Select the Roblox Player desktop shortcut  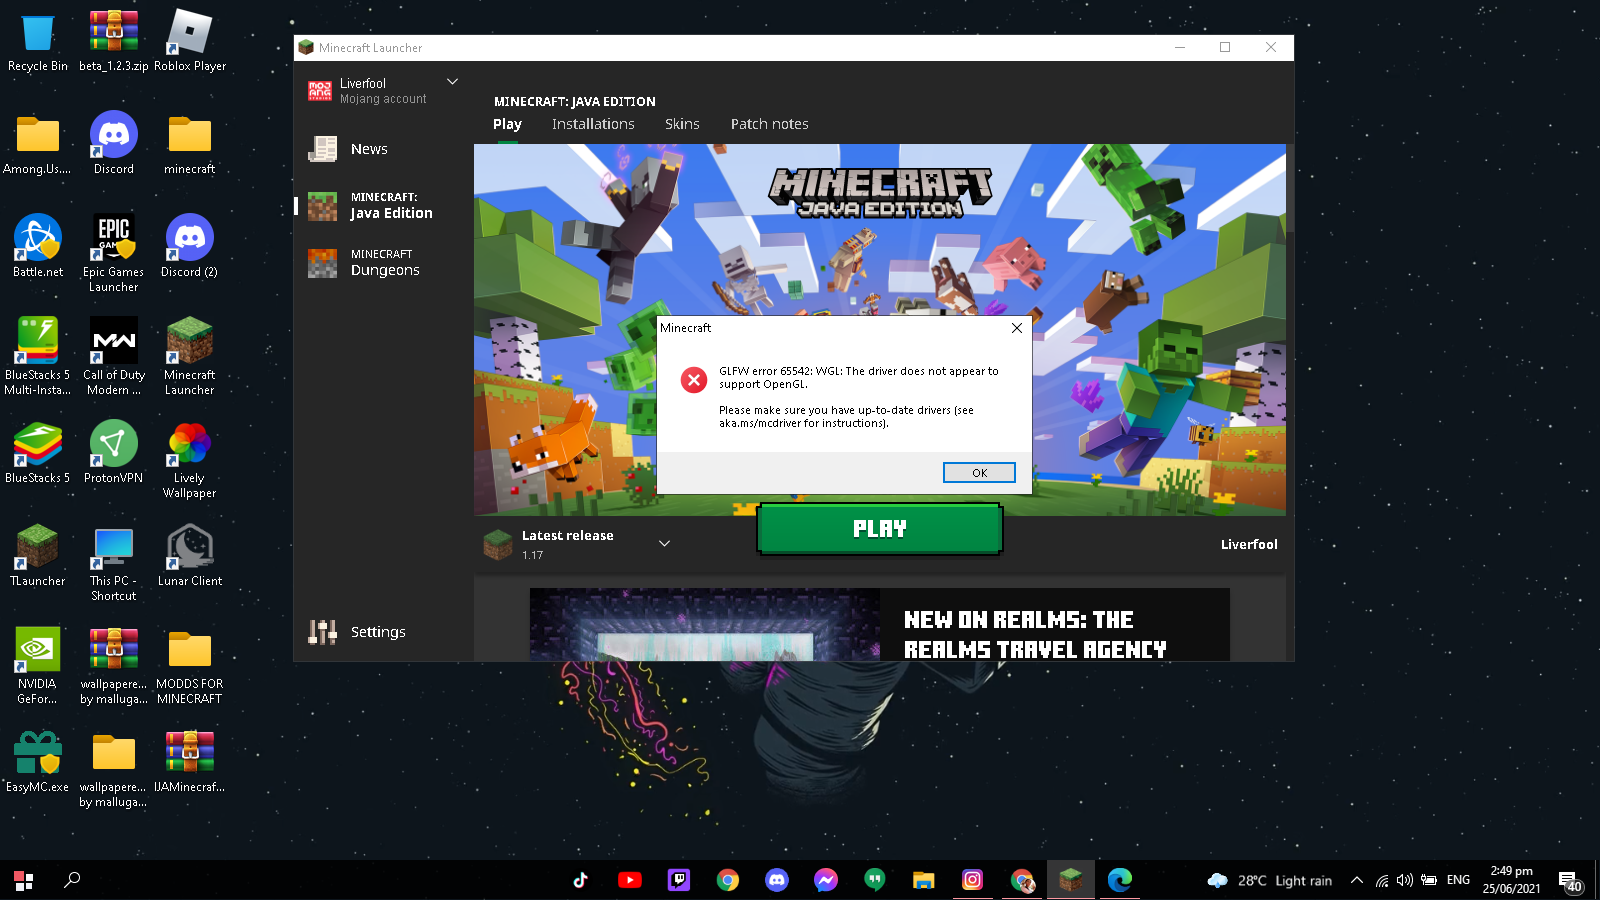pos(190,42)
